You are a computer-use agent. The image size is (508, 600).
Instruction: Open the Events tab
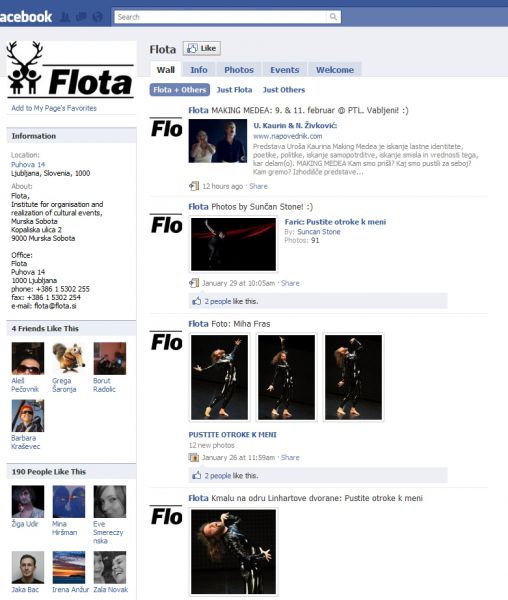[285, 70]
